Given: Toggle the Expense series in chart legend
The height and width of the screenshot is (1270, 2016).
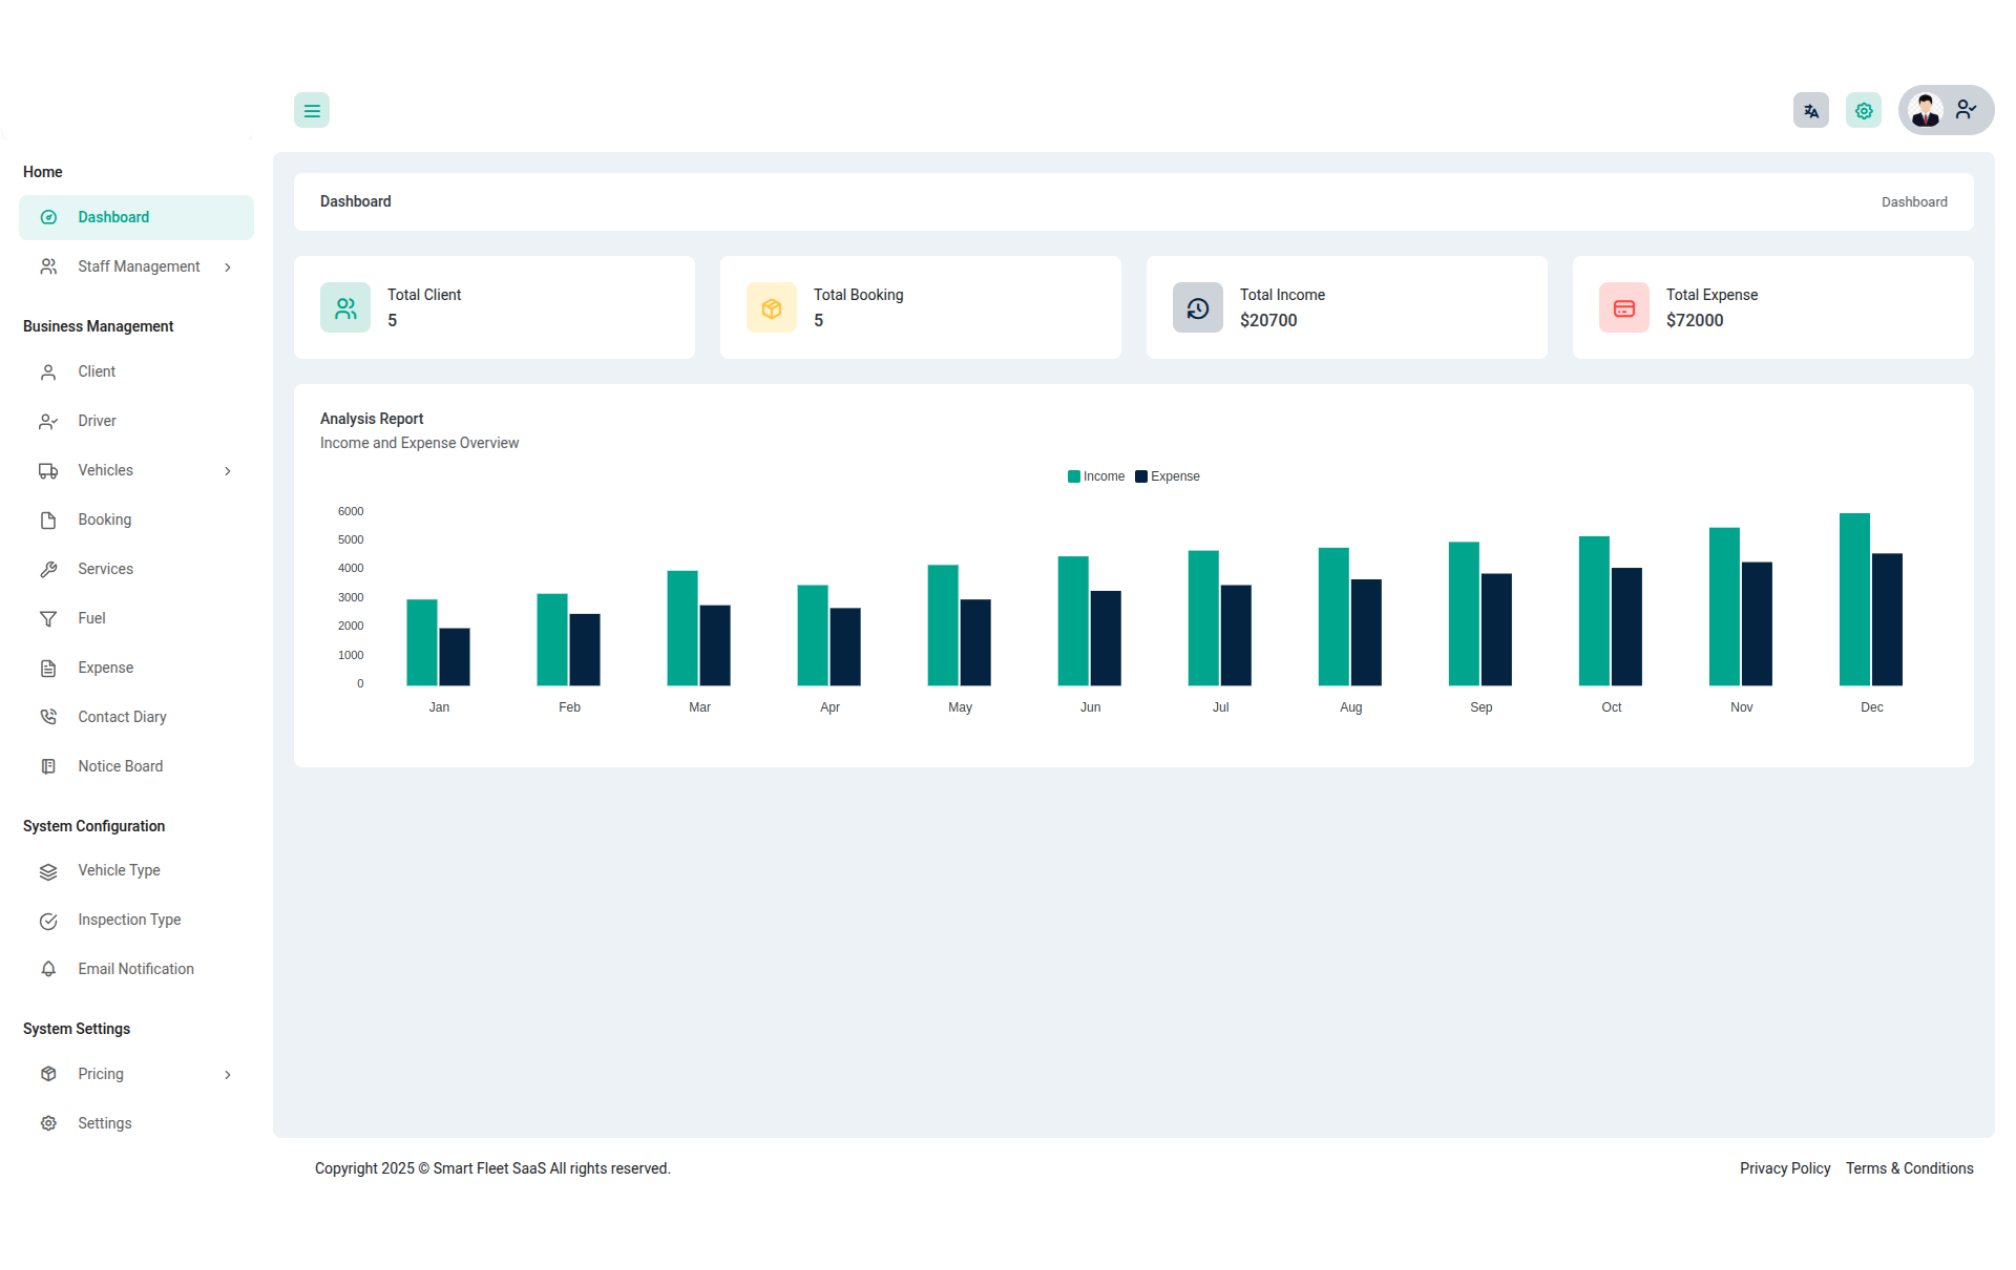Looking at the screenshot, I should pyautogui.click(x=1167, y=477).
